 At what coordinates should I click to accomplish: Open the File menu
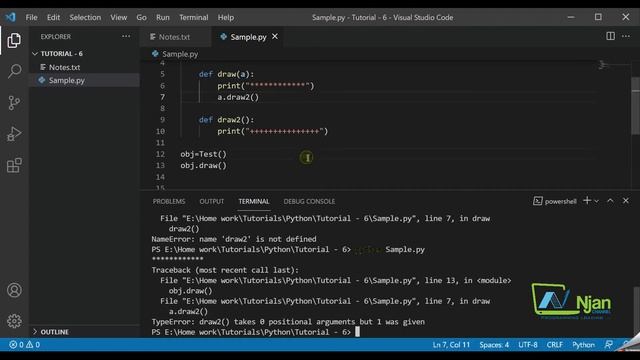pos(31,18)
